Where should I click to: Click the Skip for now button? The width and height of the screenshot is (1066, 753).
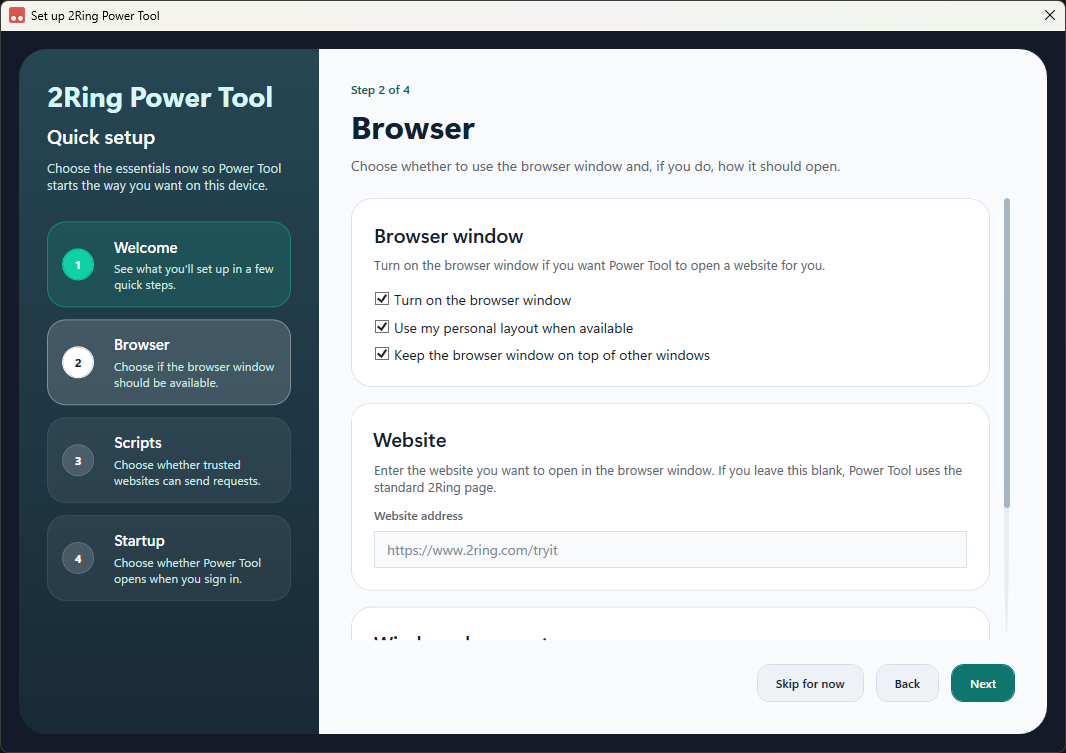810,683
